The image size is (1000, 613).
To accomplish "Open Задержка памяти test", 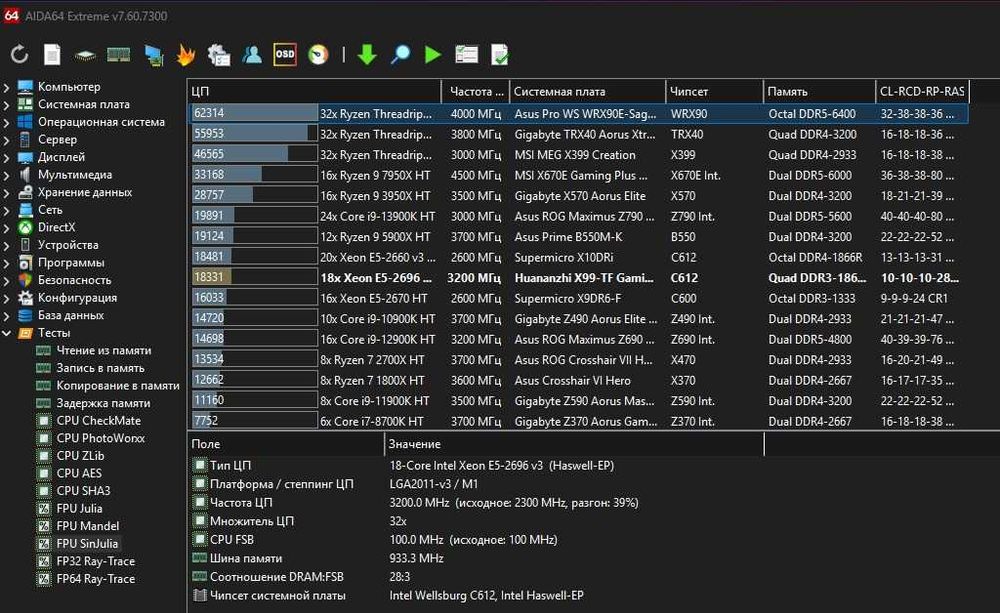I will pyautogui.click(x=103, y=403).
